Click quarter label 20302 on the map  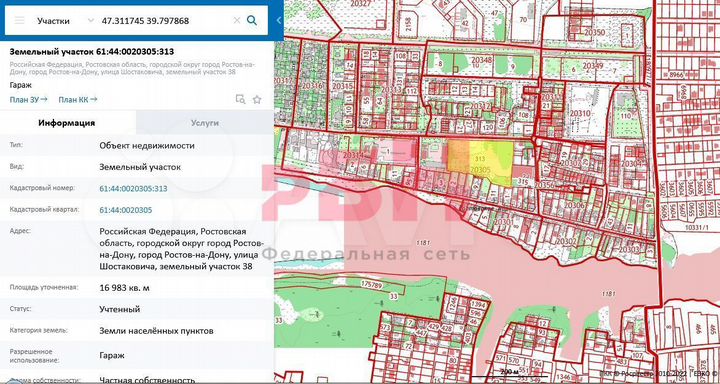[x=565, y=240]
